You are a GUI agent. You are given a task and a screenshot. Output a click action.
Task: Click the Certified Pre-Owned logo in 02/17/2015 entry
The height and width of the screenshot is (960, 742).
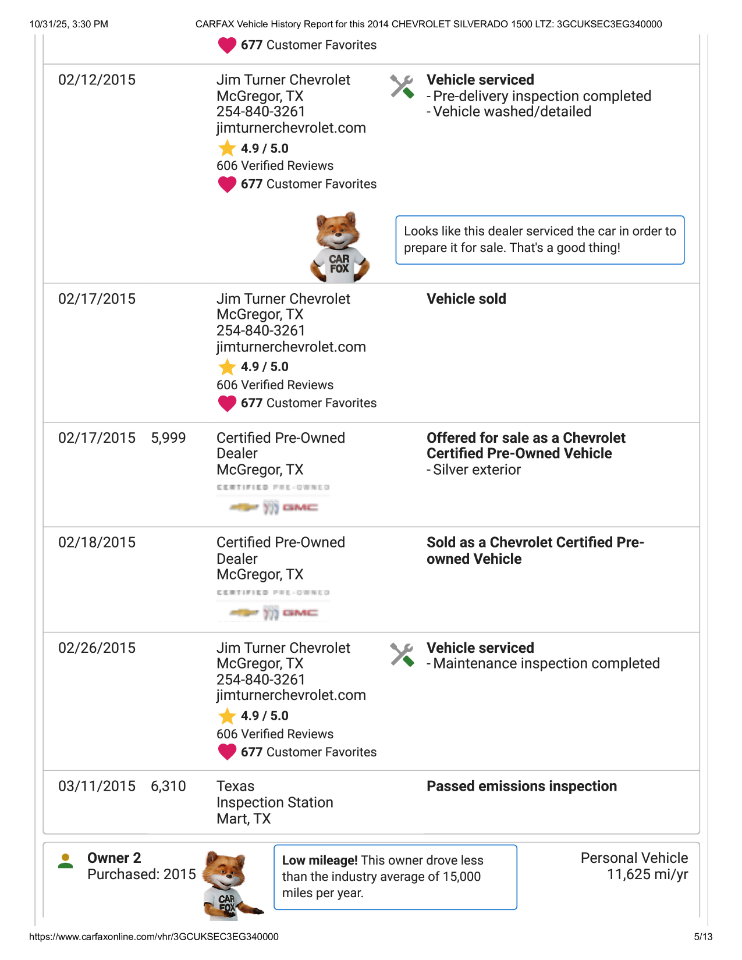tap(273, 498)
